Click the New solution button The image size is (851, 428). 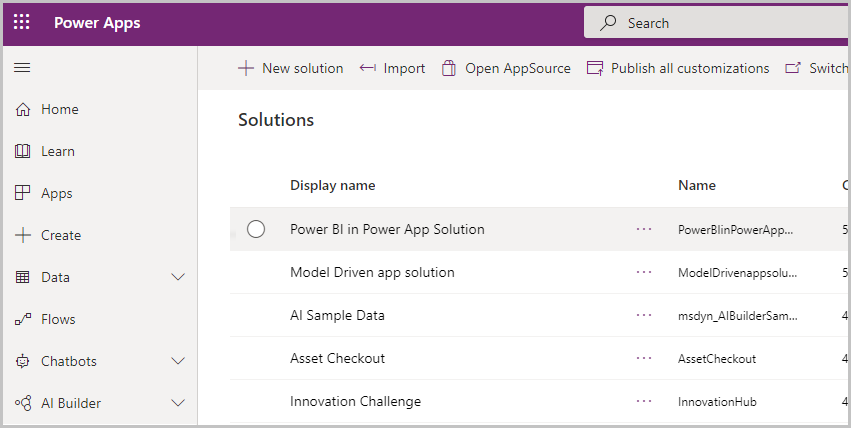291,68
